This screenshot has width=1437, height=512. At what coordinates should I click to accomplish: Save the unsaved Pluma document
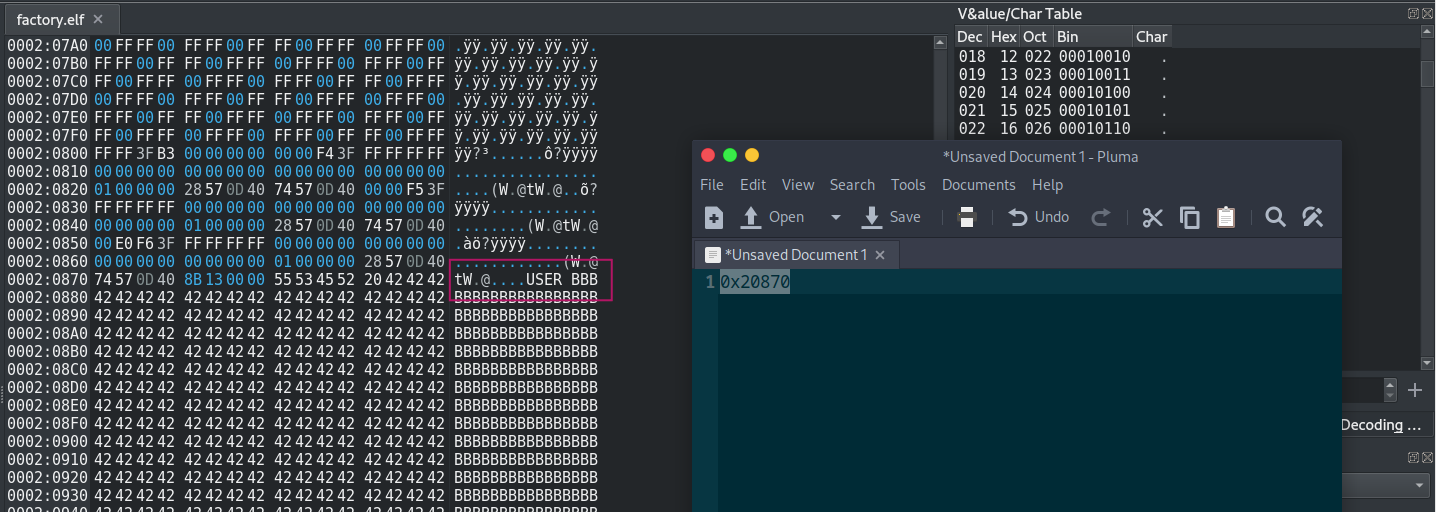(x=890, y=217)
